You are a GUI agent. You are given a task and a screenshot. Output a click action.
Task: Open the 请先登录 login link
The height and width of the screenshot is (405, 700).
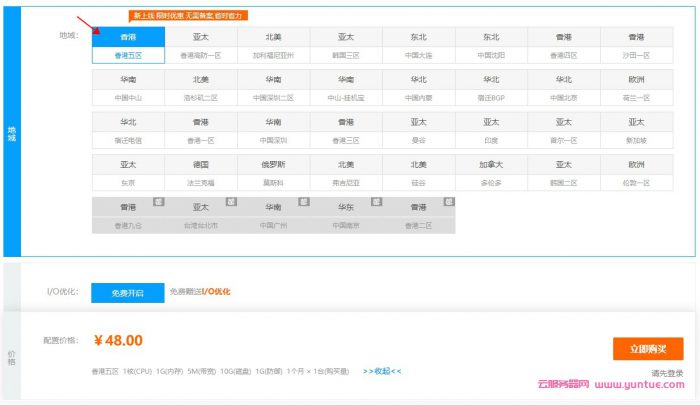click(667, 373)
